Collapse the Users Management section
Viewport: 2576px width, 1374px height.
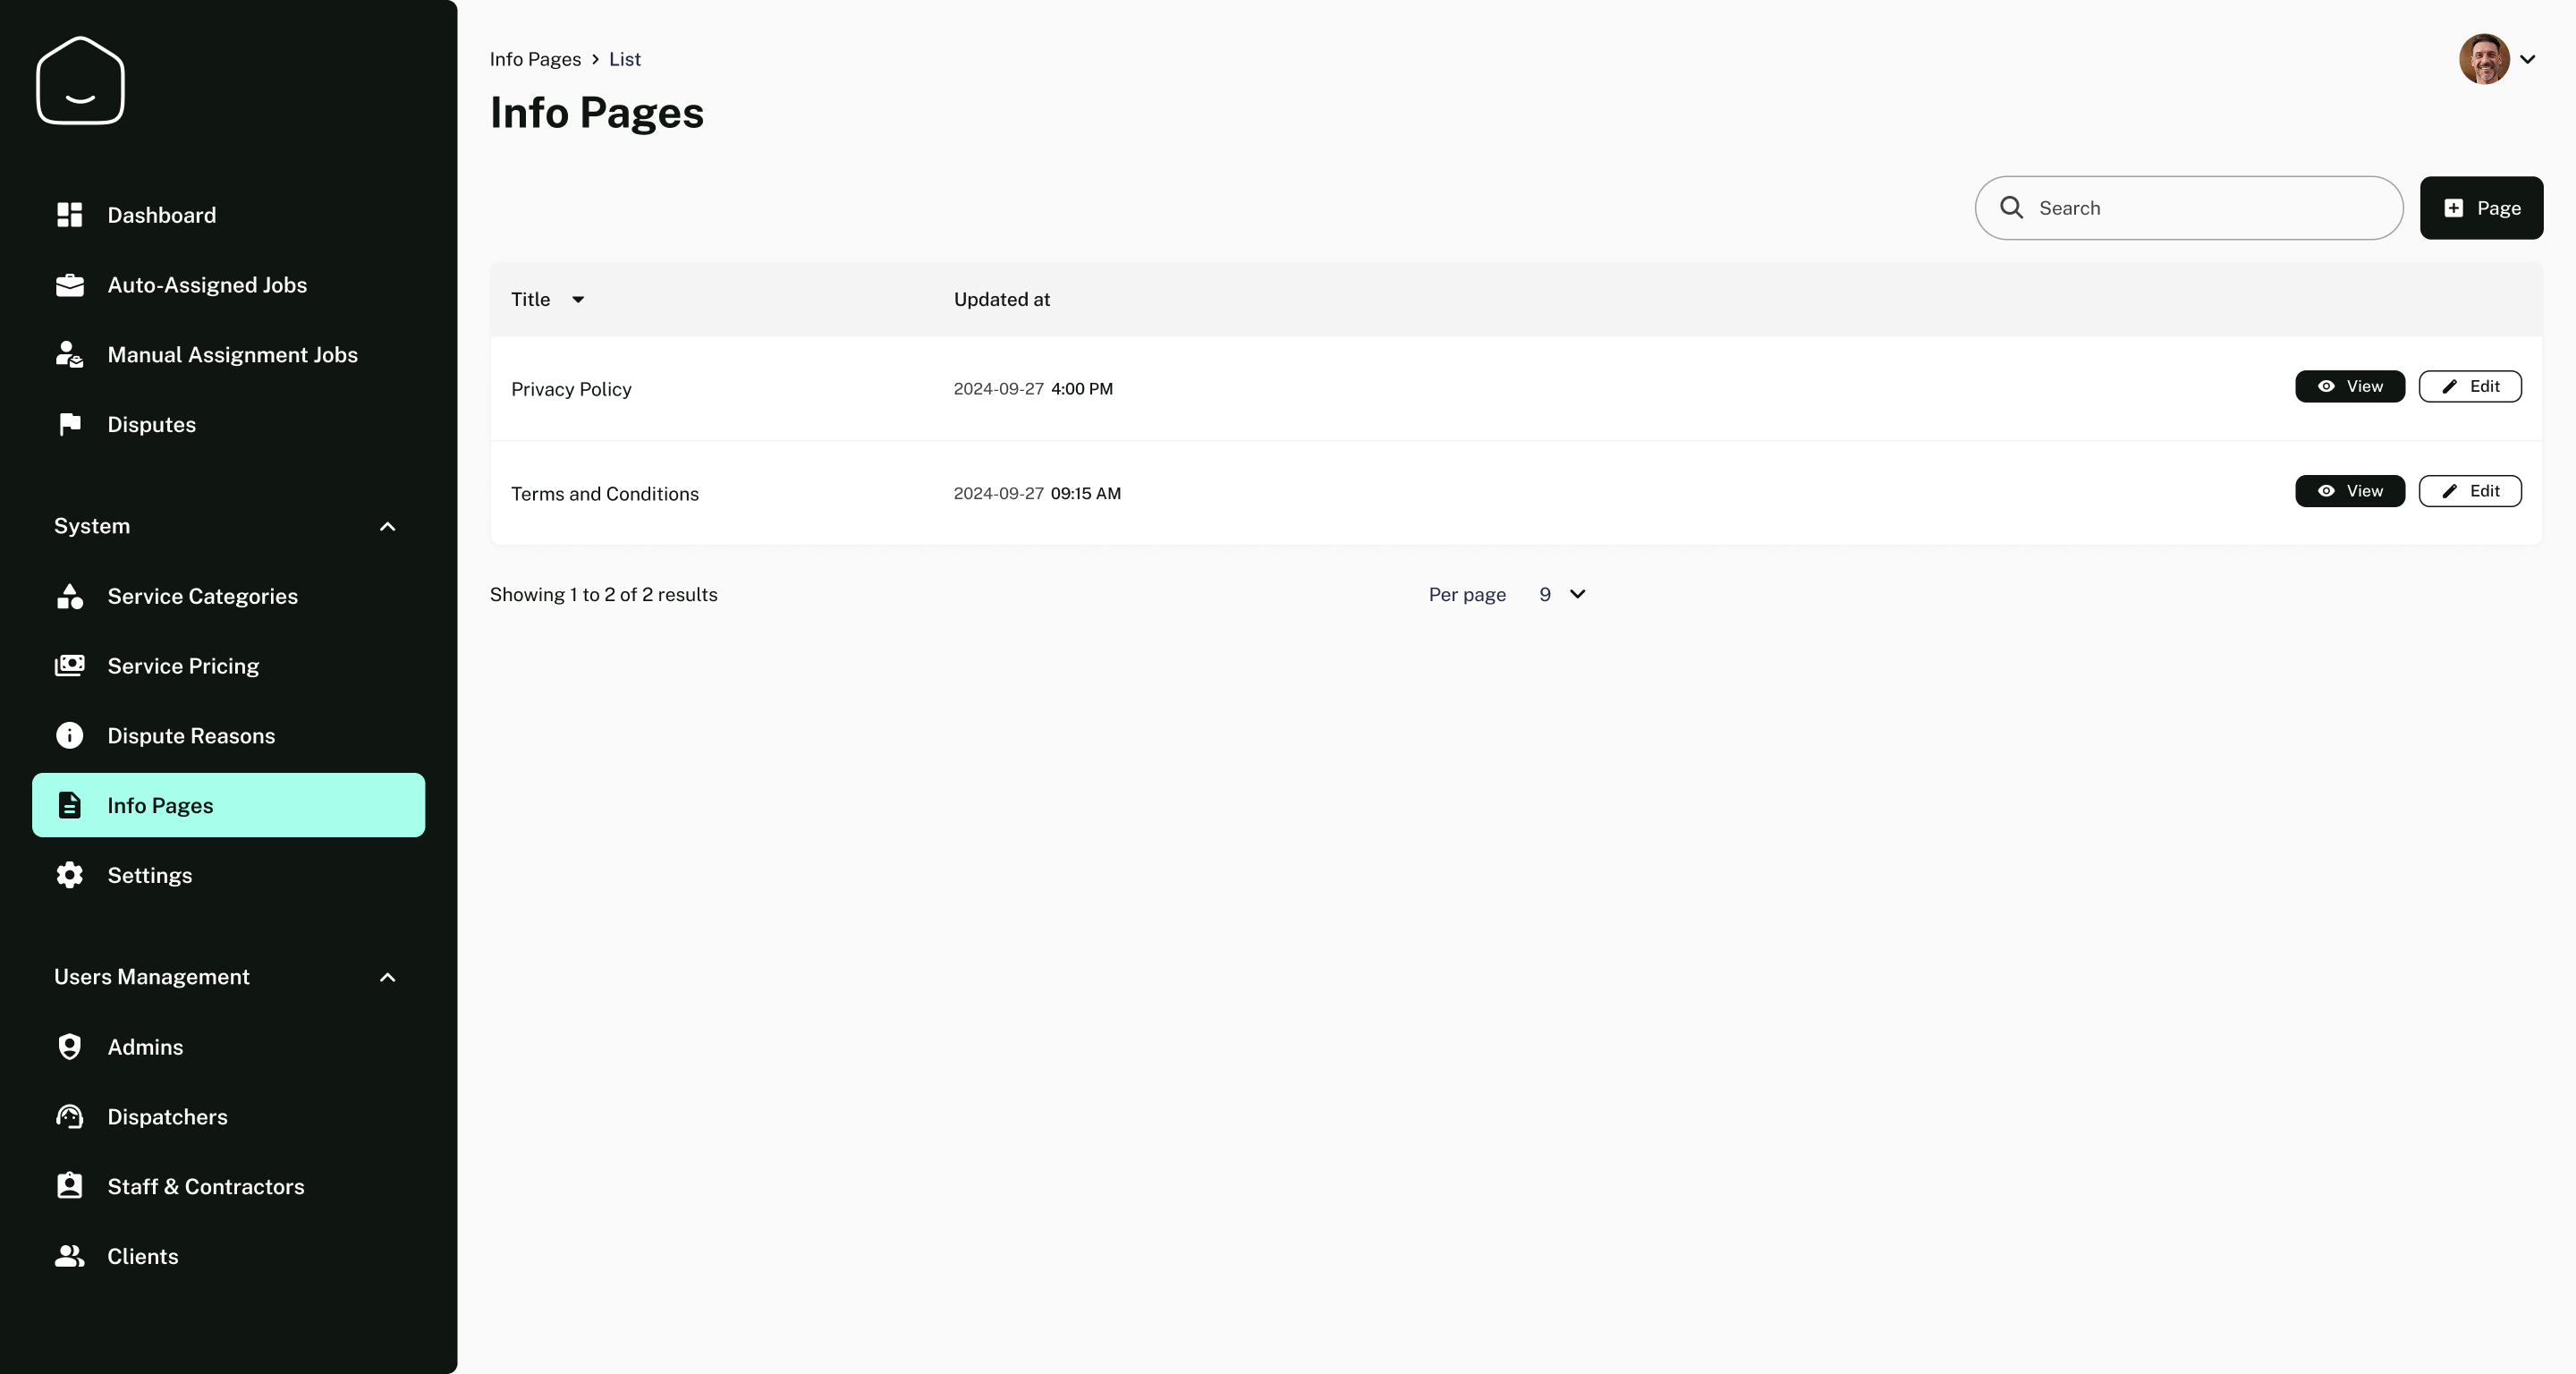tap(387, 978)
